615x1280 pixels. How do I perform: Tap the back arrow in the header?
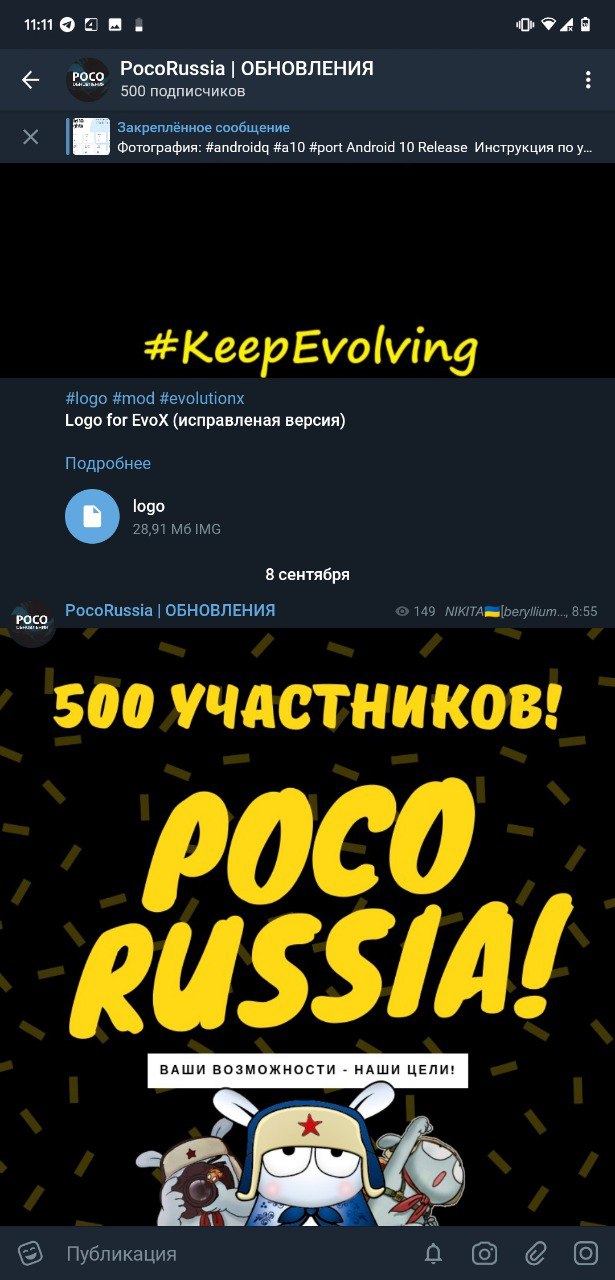pyautogui.click(x=31, y=80)
